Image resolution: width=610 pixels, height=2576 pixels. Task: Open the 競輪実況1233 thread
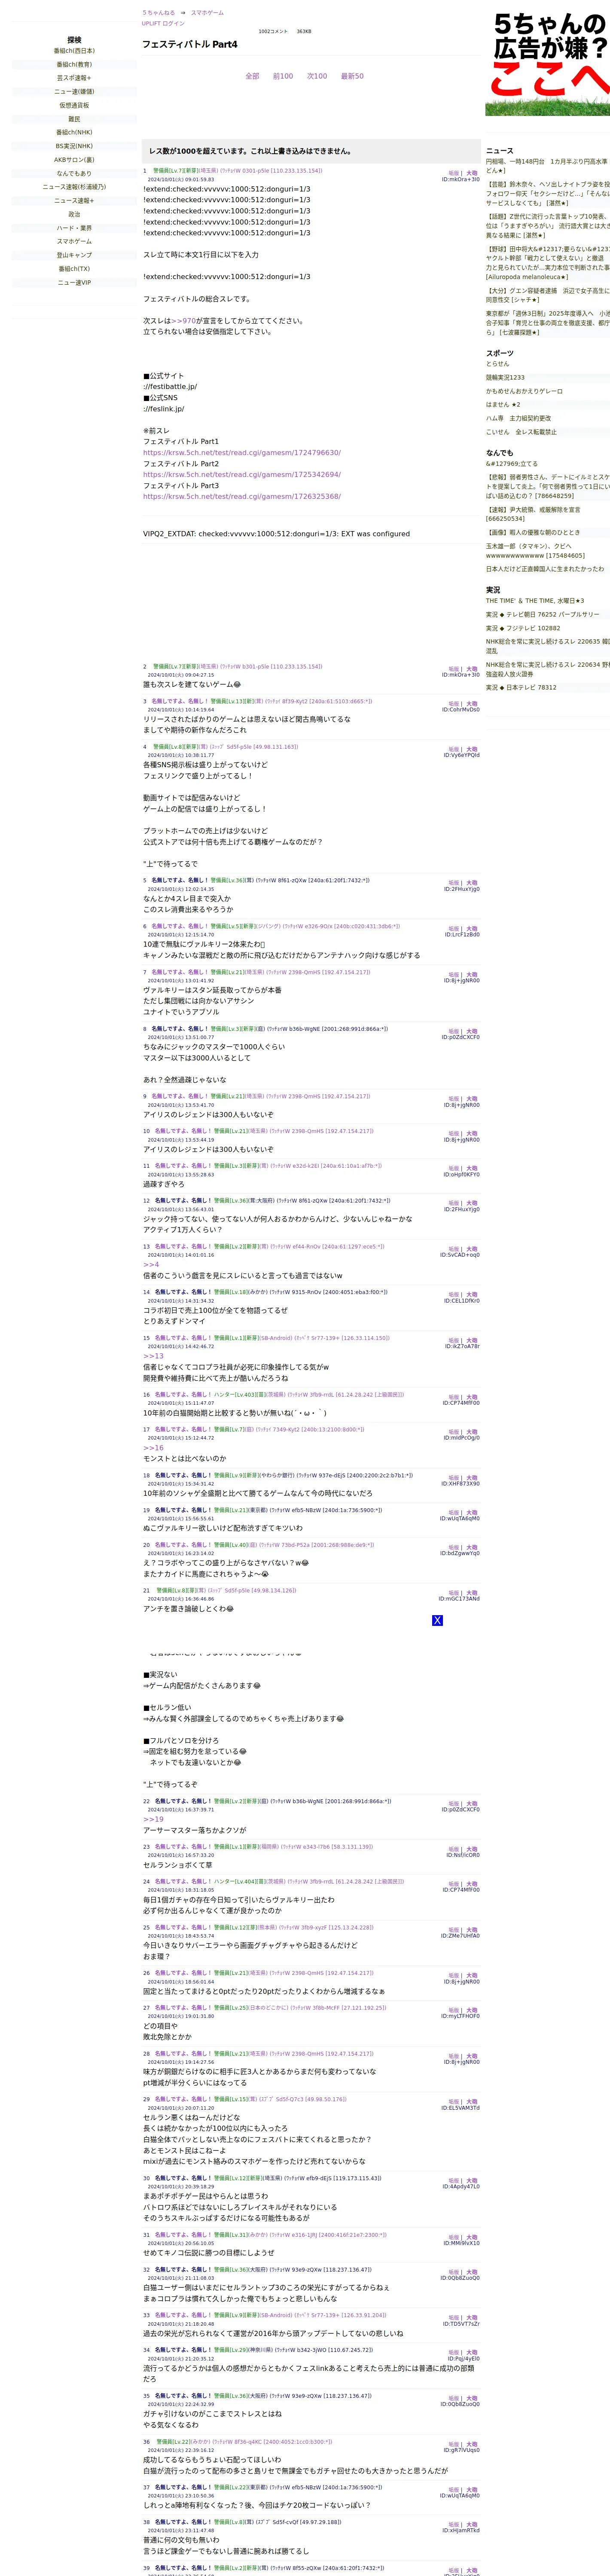click(505, 378)
